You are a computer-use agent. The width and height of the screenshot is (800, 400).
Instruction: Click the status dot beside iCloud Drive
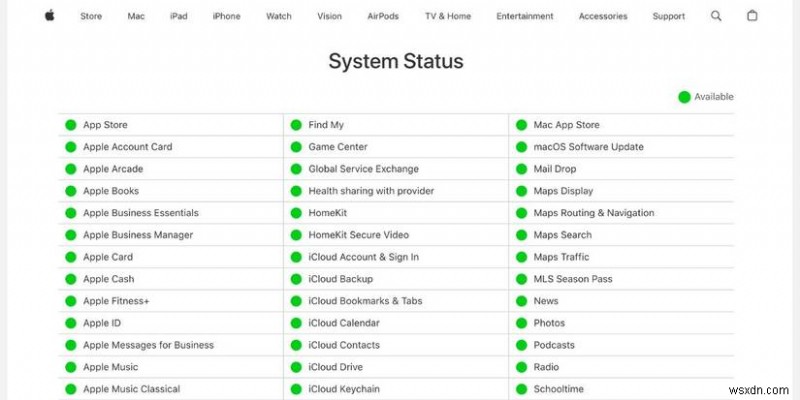coord(296,367)
